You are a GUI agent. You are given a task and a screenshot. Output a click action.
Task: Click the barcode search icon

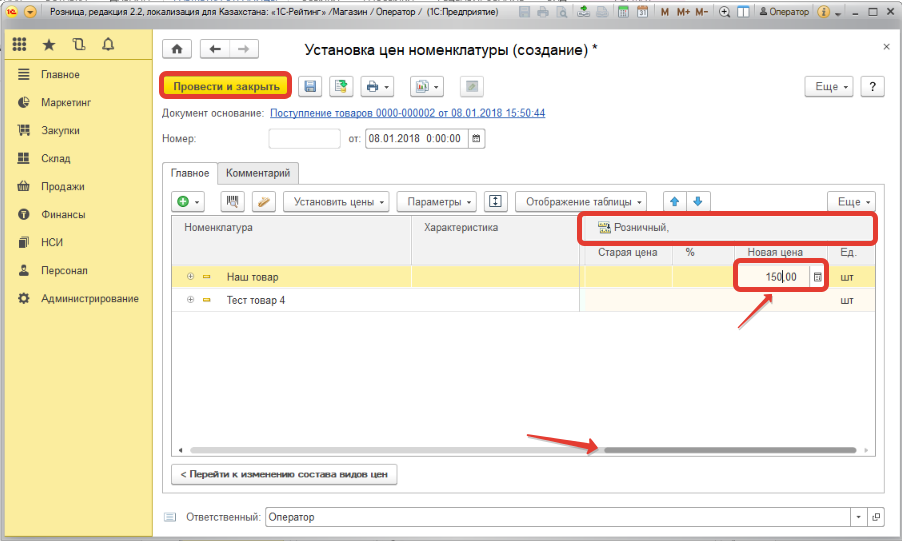tap(232, 202)
